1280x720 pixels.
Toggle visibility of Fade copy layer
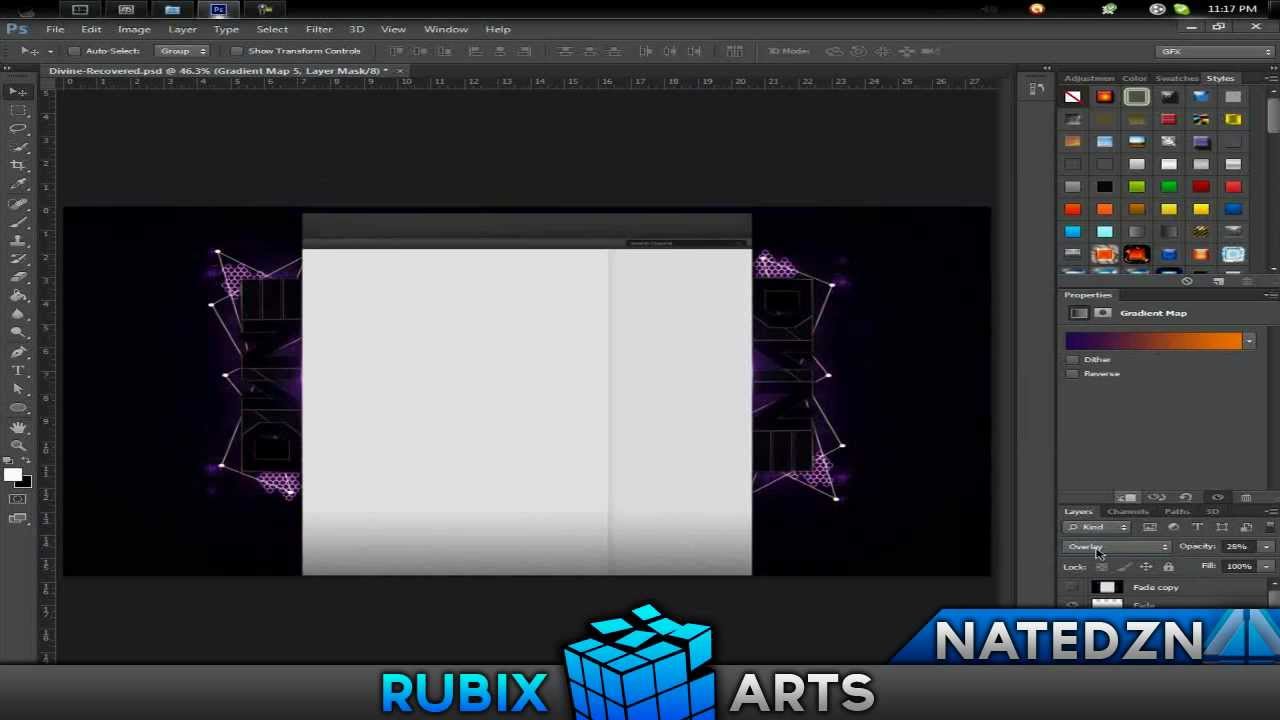[1073, 588]
